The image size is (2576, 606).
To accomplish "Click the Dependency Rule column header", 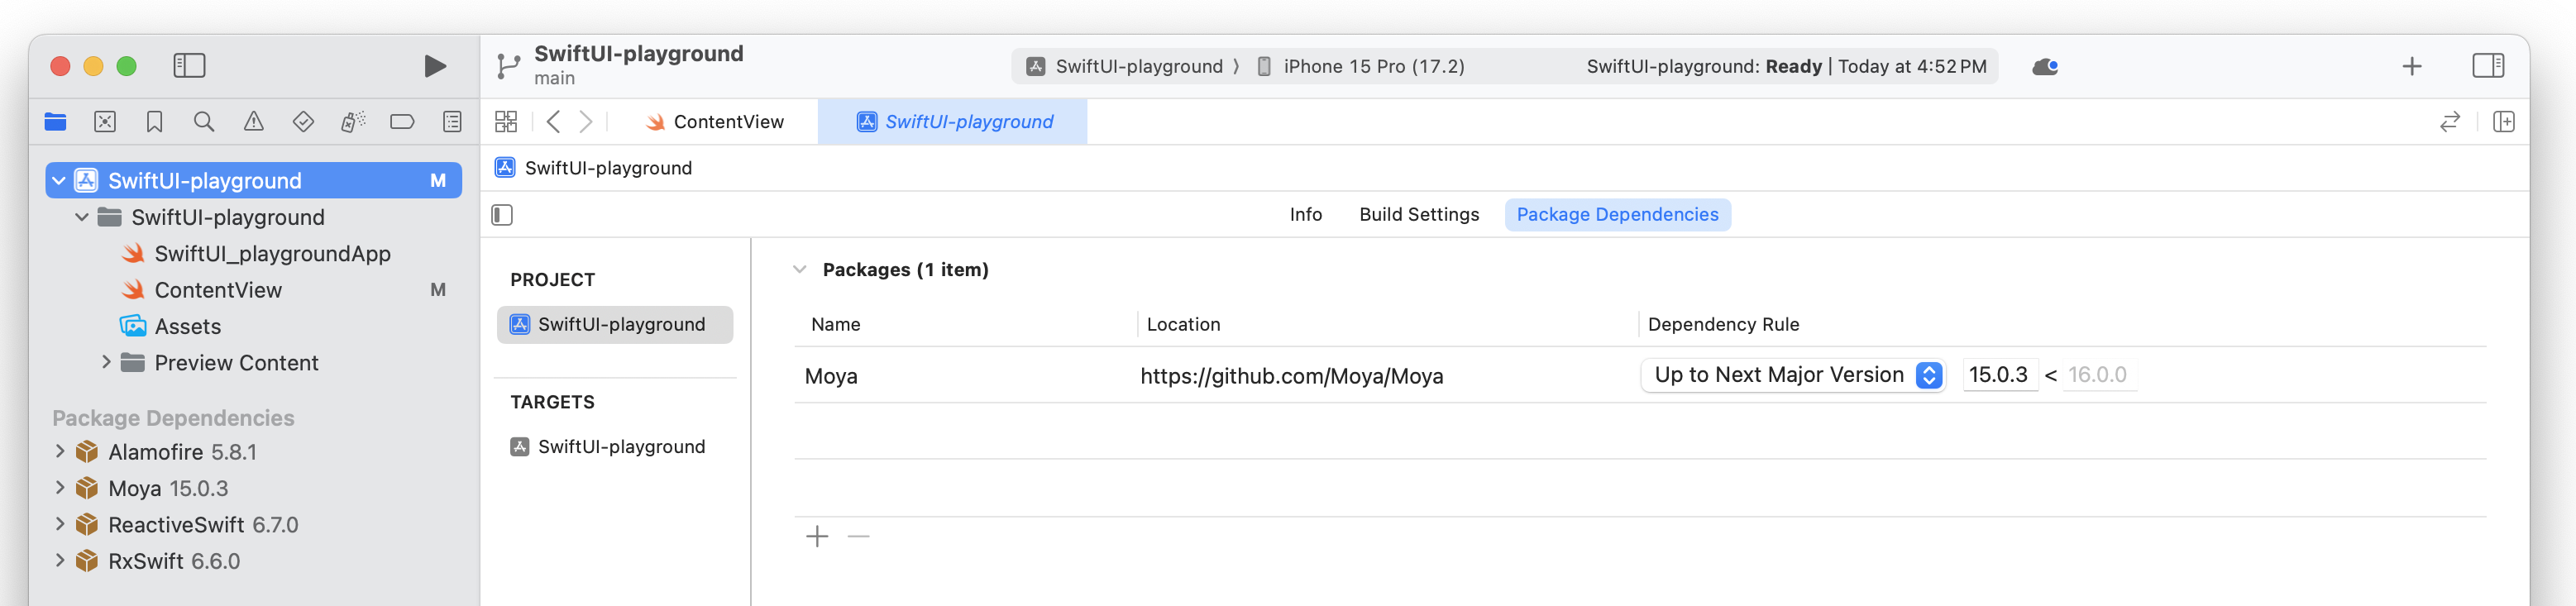I will tap(1723, 324).
